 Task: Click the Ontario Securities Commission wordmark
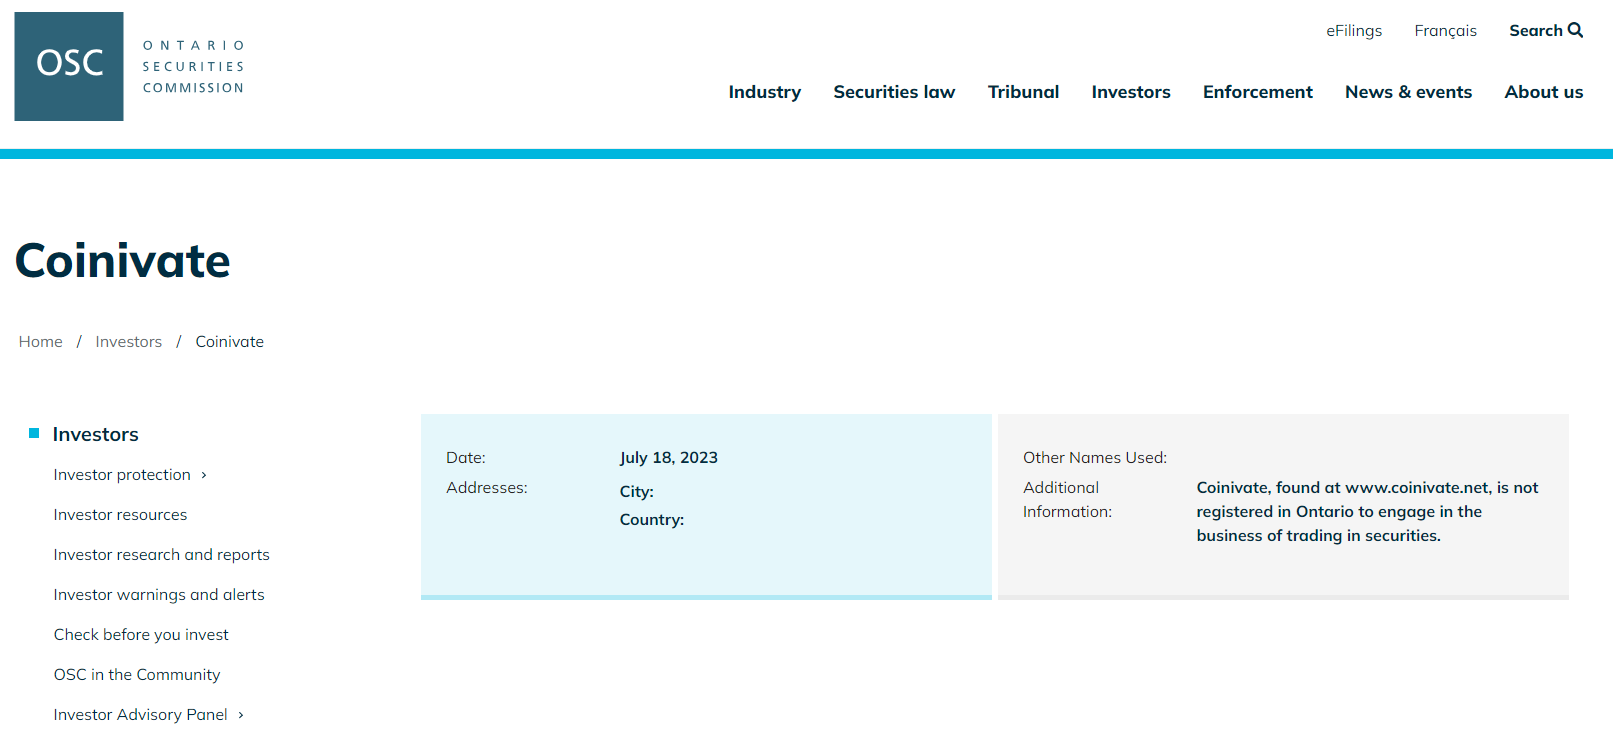pos(193,67)
